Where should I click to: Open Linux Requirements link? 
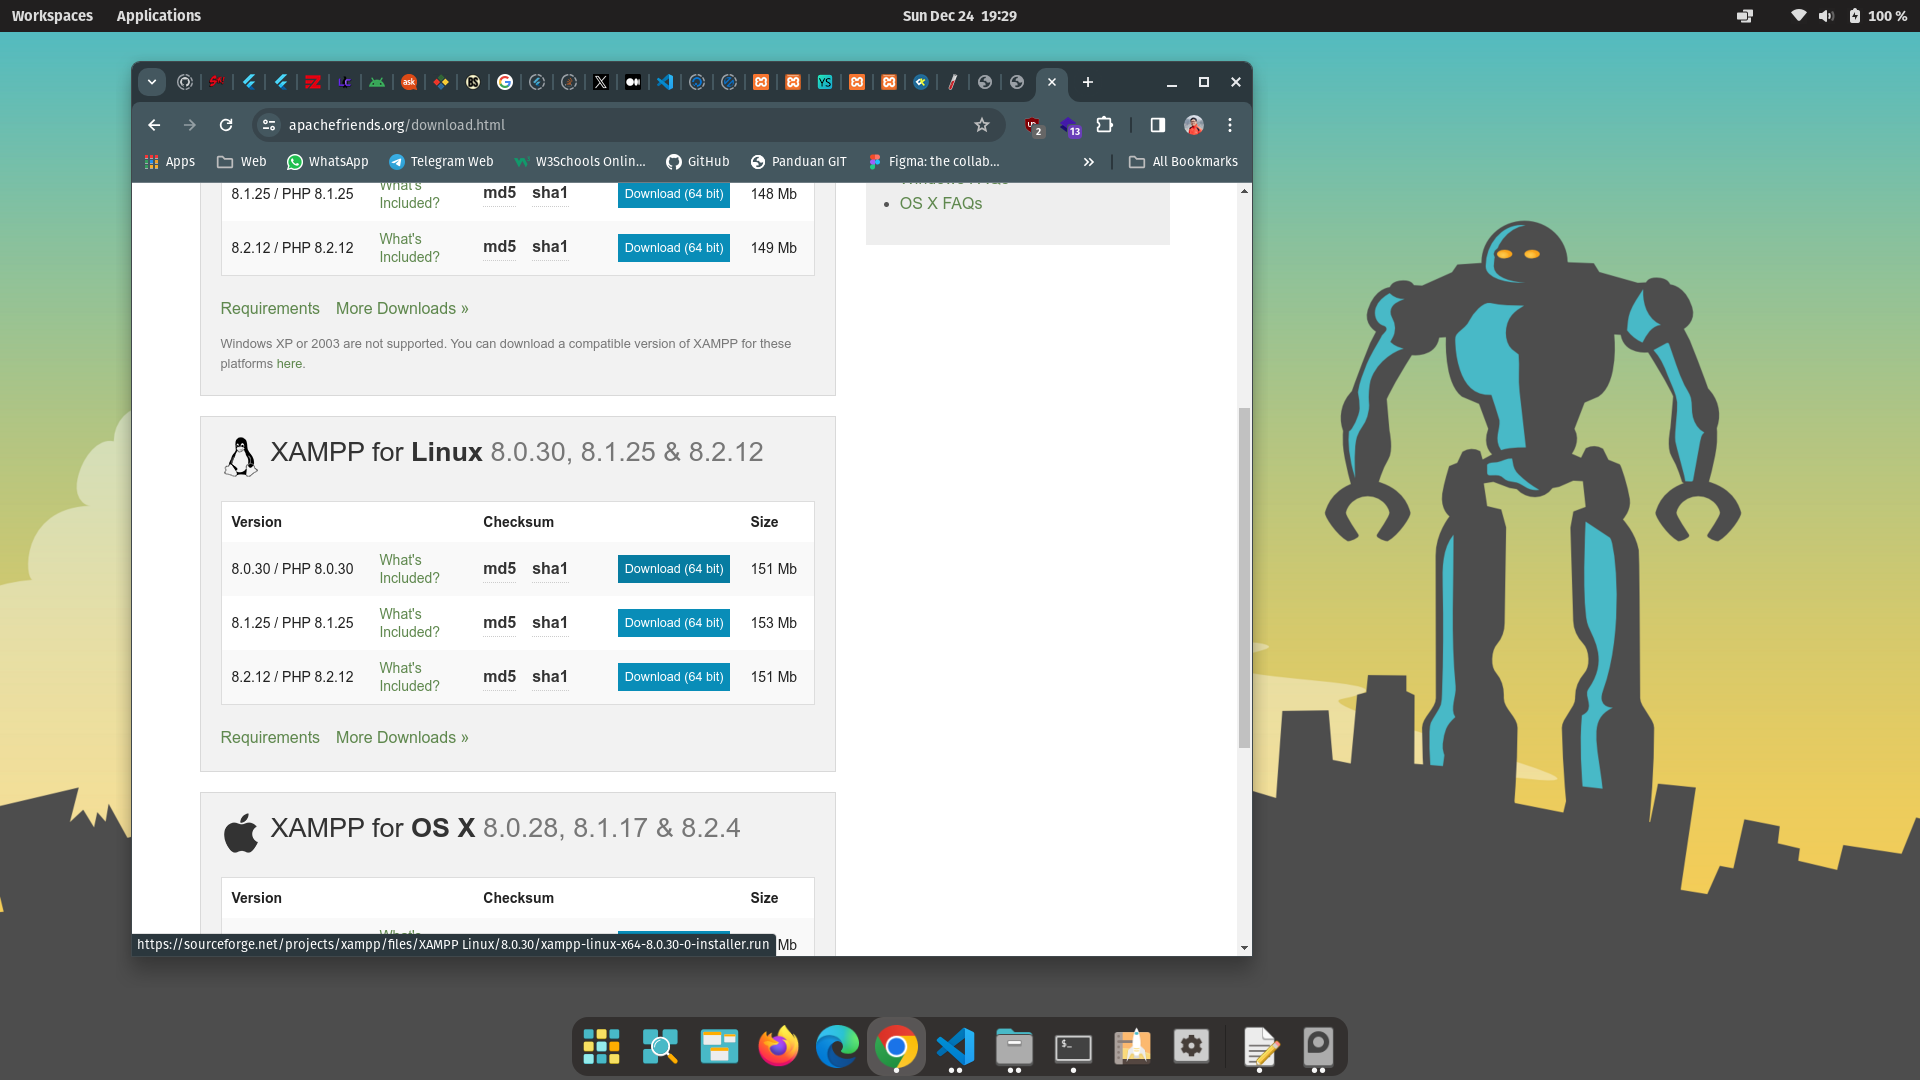[270, 738]
